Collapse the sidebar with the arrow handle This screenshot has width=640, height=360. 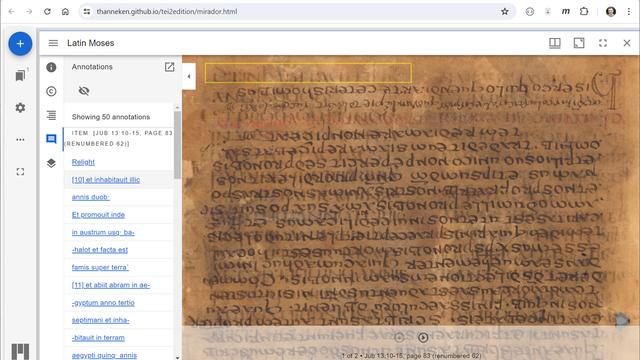pos(189,76)
